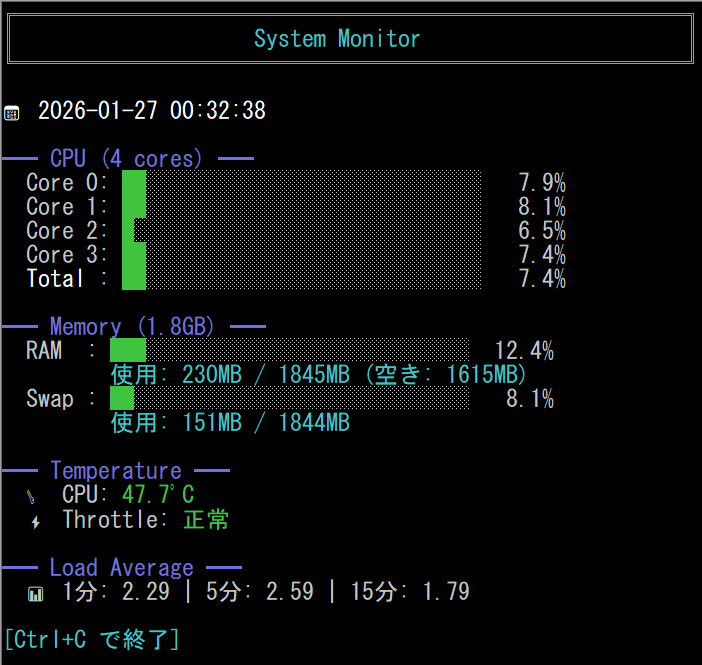Viewport: 702px width, 665px height.
Task: Click the Memory (1.8GB) section header
Action: pyautogui.click(x=132, y=326)
